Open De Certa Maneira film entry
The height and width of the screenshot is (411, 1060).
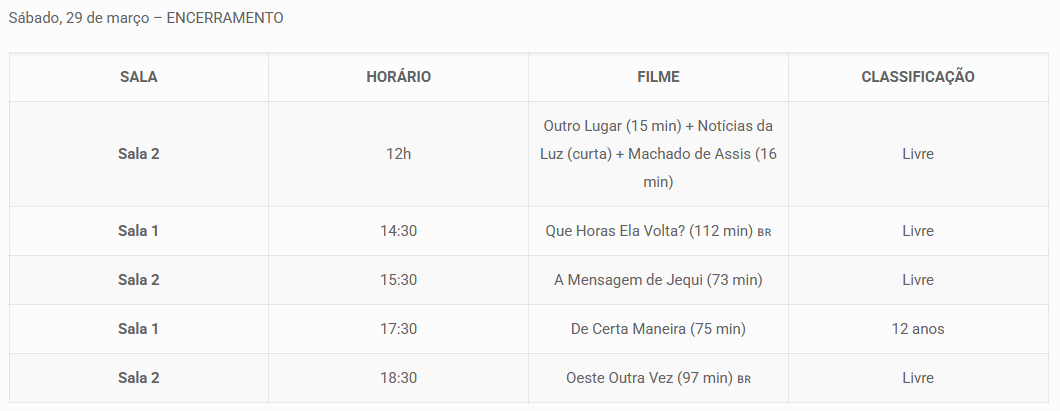click(x=658, y=329)
